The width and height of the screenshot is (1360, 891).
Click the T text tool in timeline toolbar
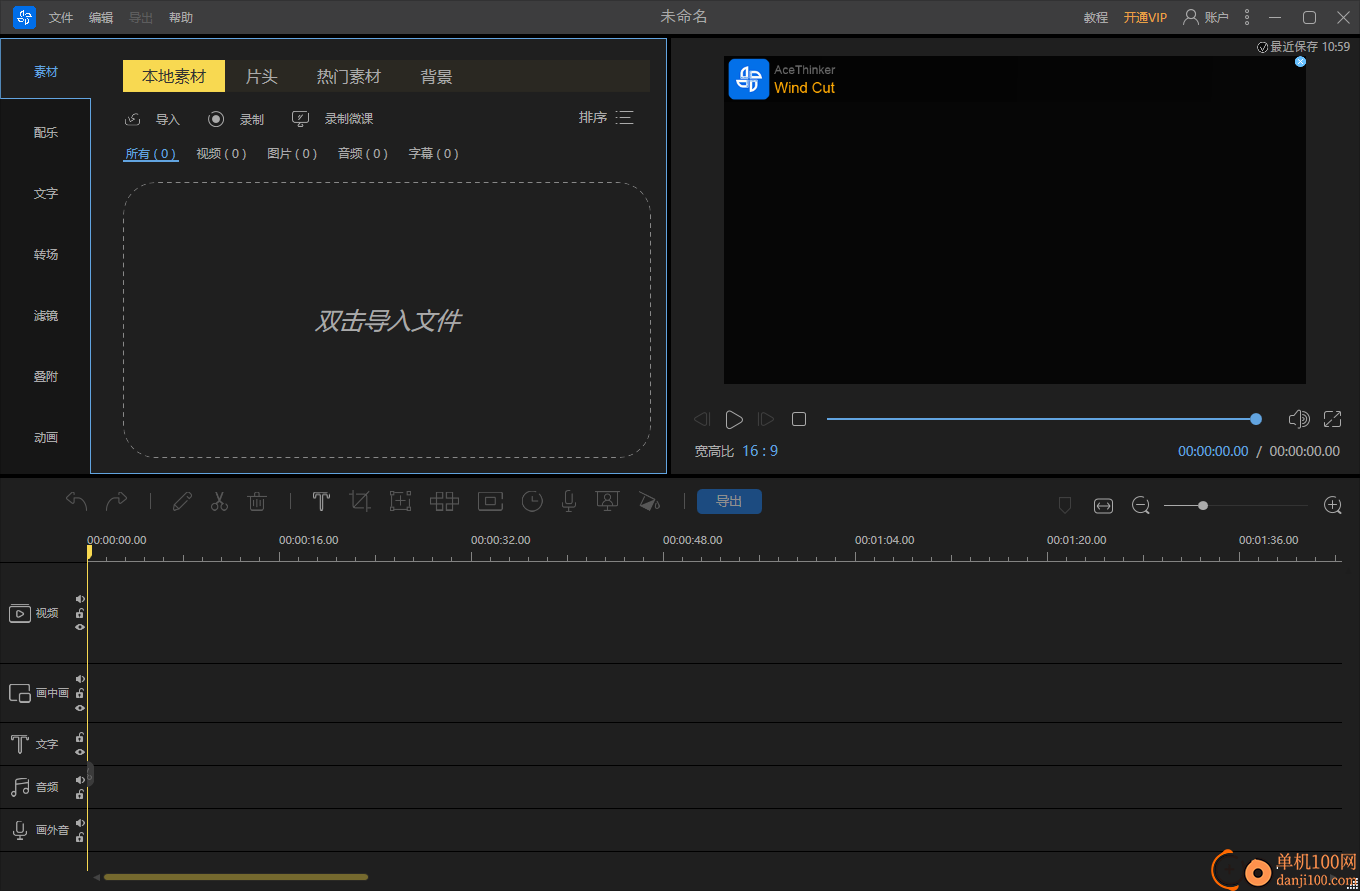pos(321,502)
